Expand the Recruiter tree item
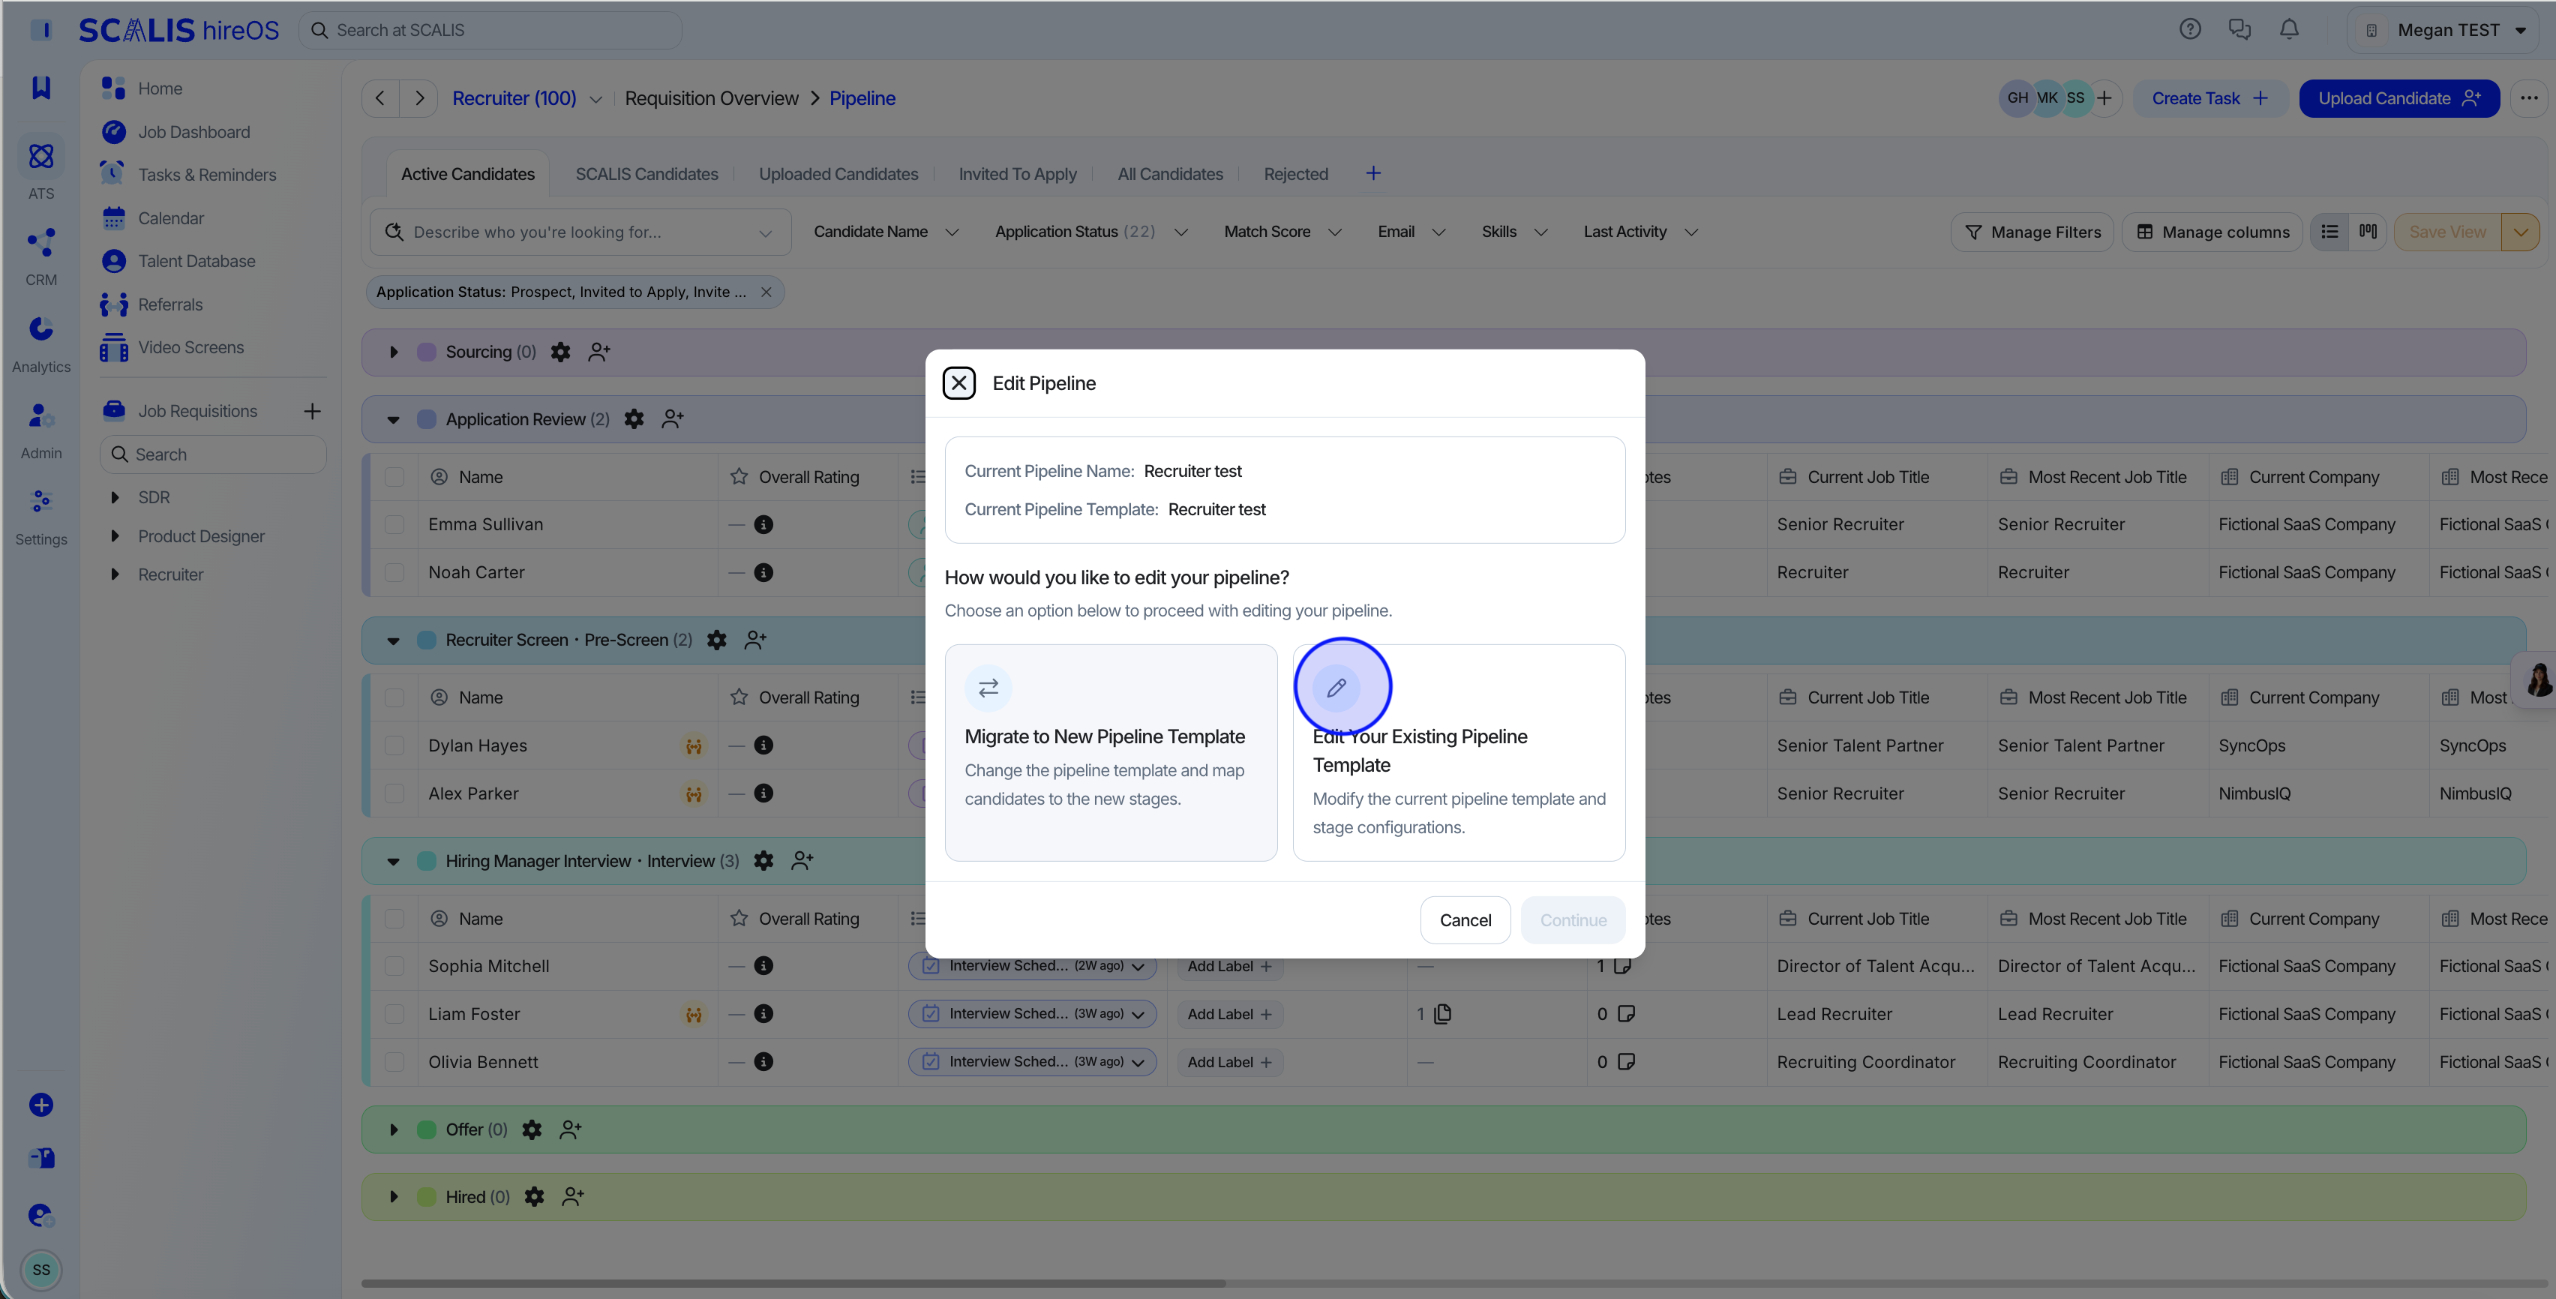Screen dimensions: 2556x1299 click(x=115, y=574)
